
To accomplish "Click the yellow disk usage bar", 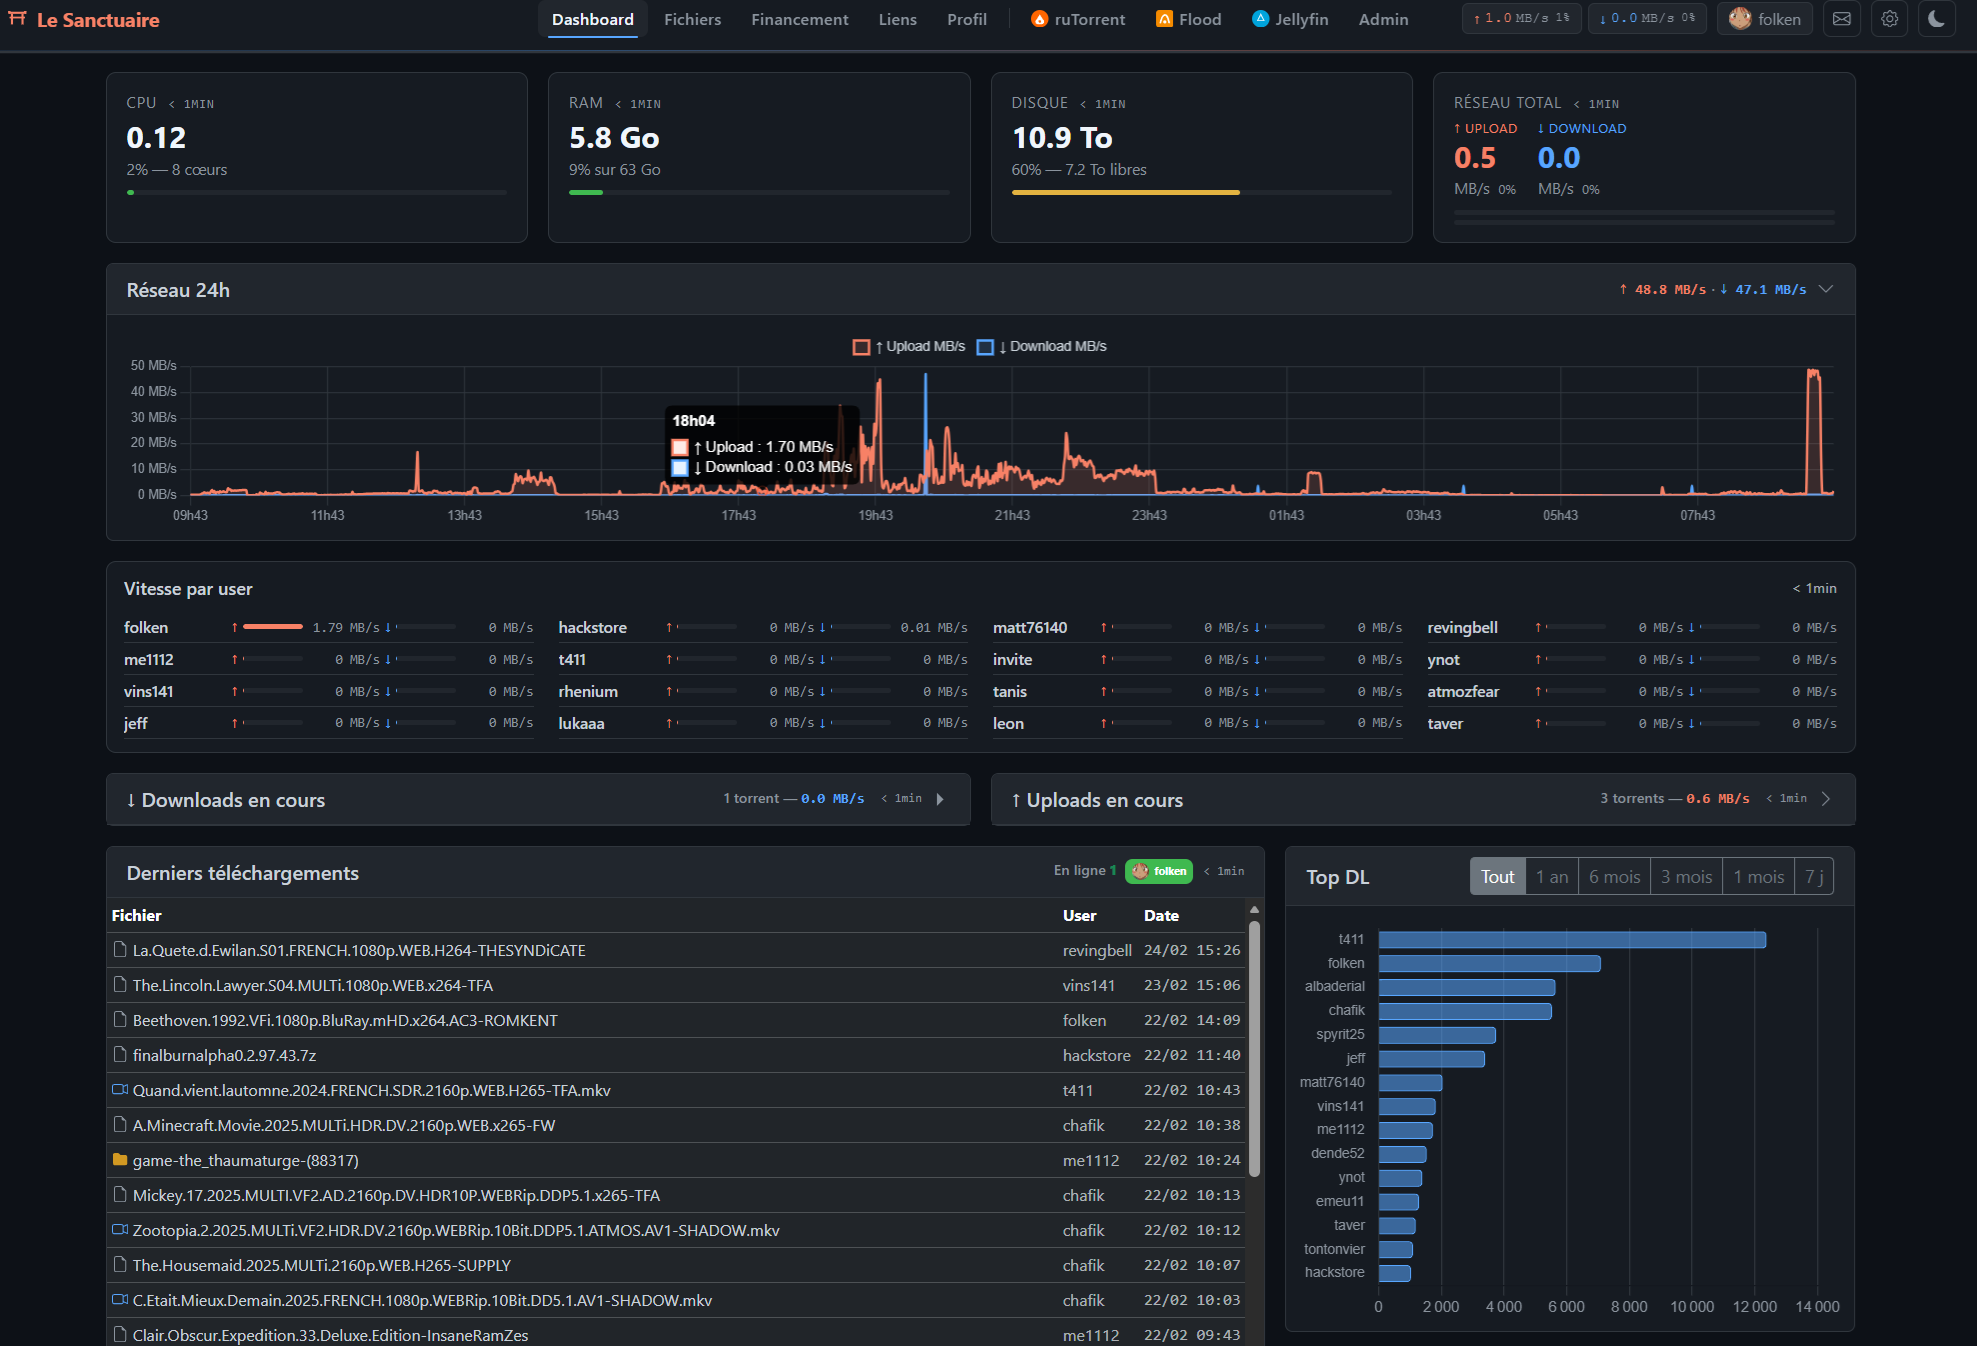I will pyautogui.click(x=1125, y=192).
